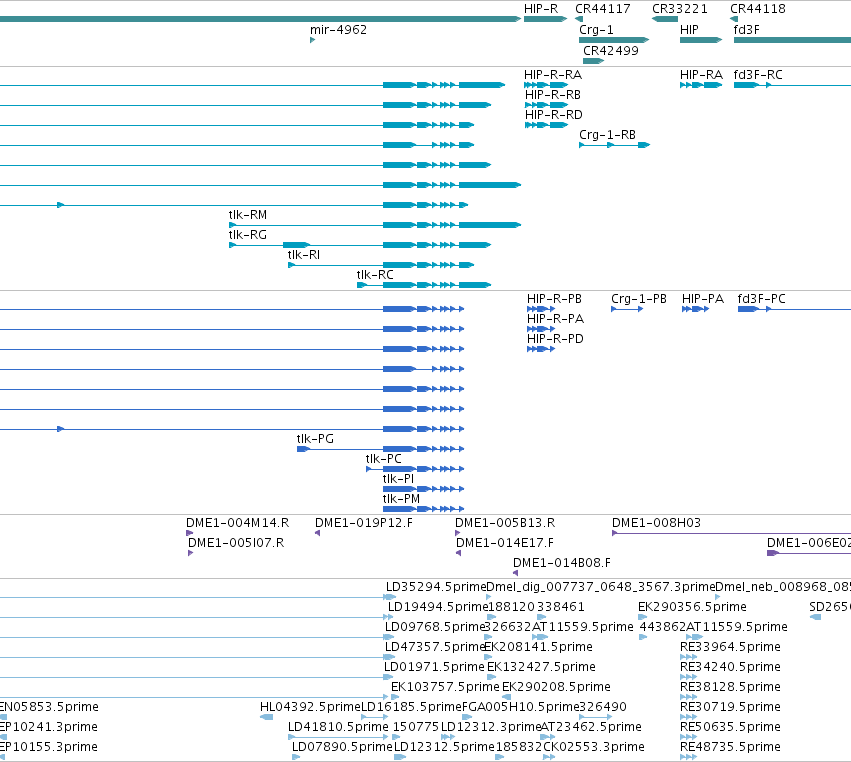Select the tlk-RG transcript label
Image resolution: width=851 pixels, height=762 pixels.
coord(247,235)
